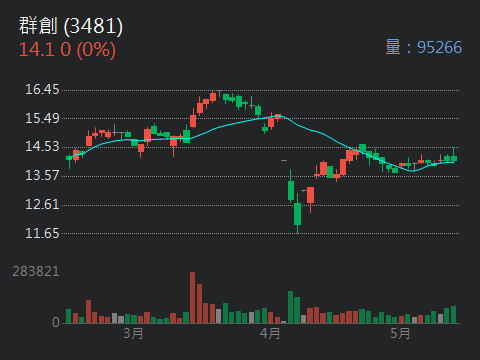Click the 283821 volume axis label
Viewport: 480px width, 360px height.
[36, 272]
